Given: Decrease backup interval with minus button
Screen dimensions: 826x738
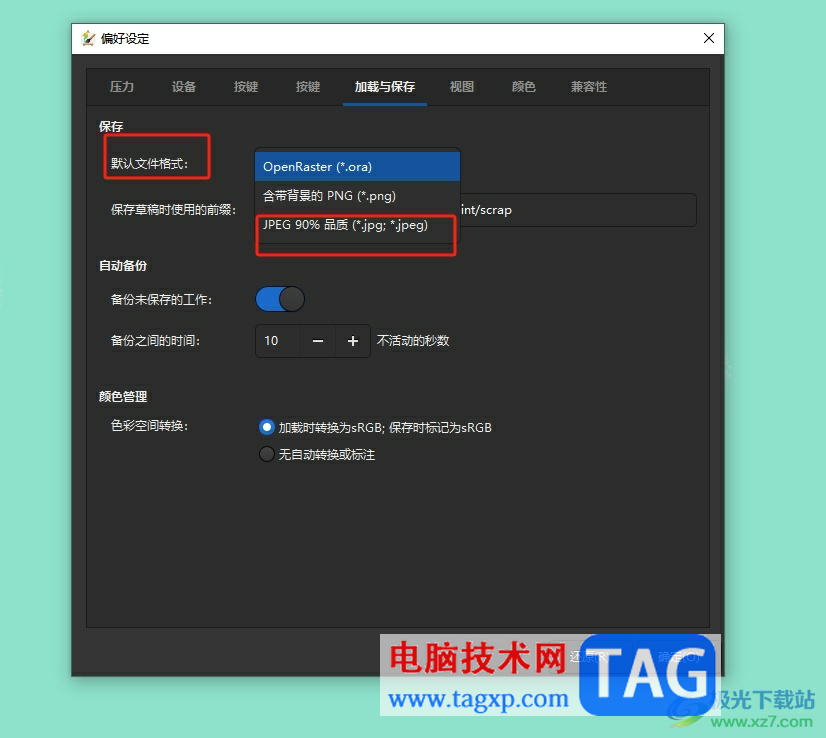Looking at the screenshot, I should (318, 341).
